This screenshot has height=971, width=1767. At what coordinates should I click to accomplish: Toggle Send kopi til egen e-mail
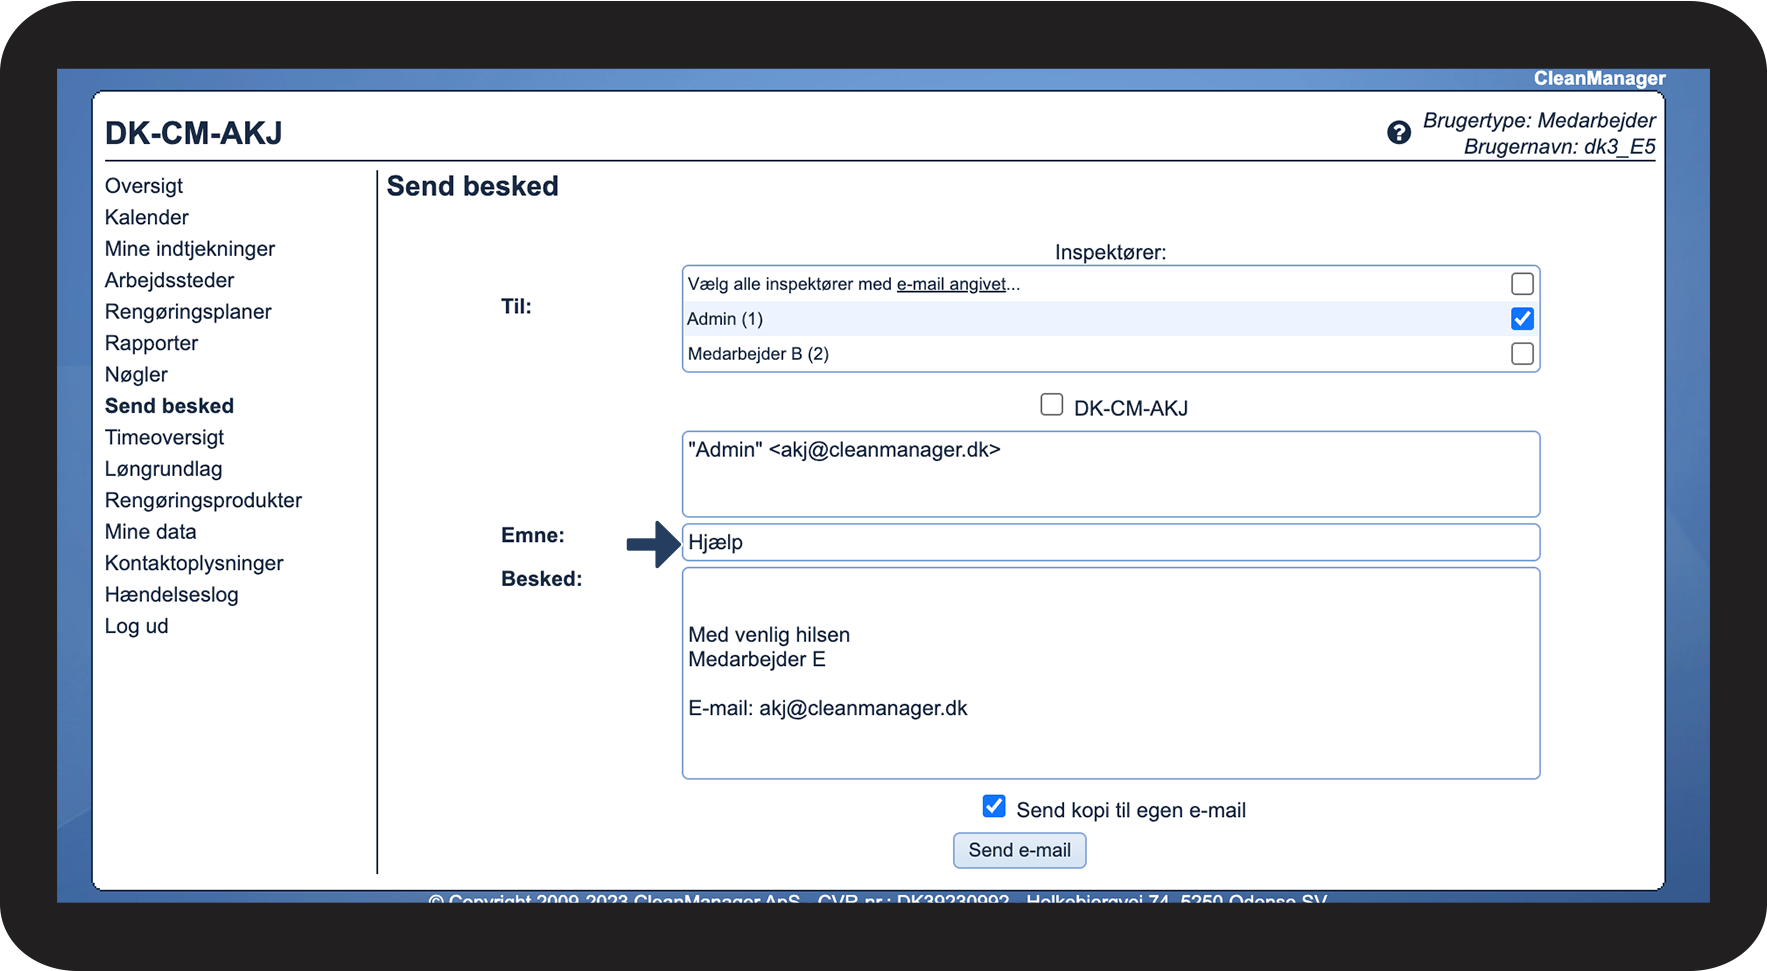point(994,807)
